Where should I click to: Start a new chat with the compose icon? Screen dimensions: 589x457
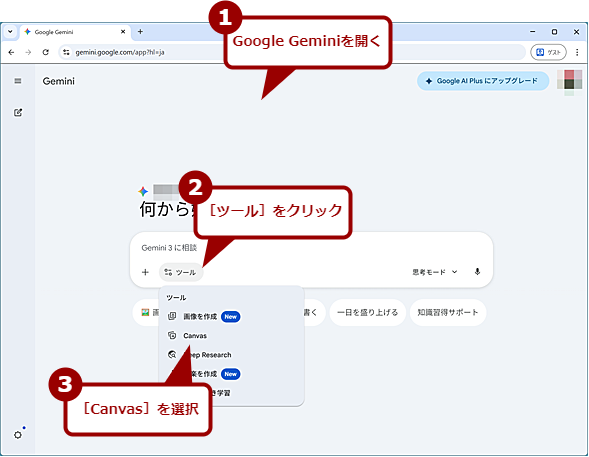coord(18,112)
